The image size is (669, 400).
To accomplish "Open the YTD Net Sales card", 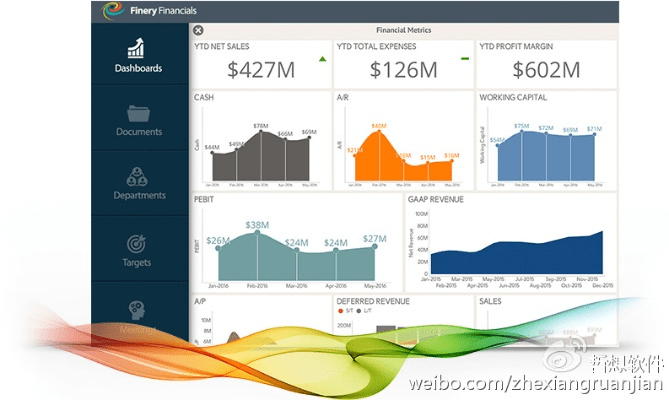I will click(x=260, y=63).
